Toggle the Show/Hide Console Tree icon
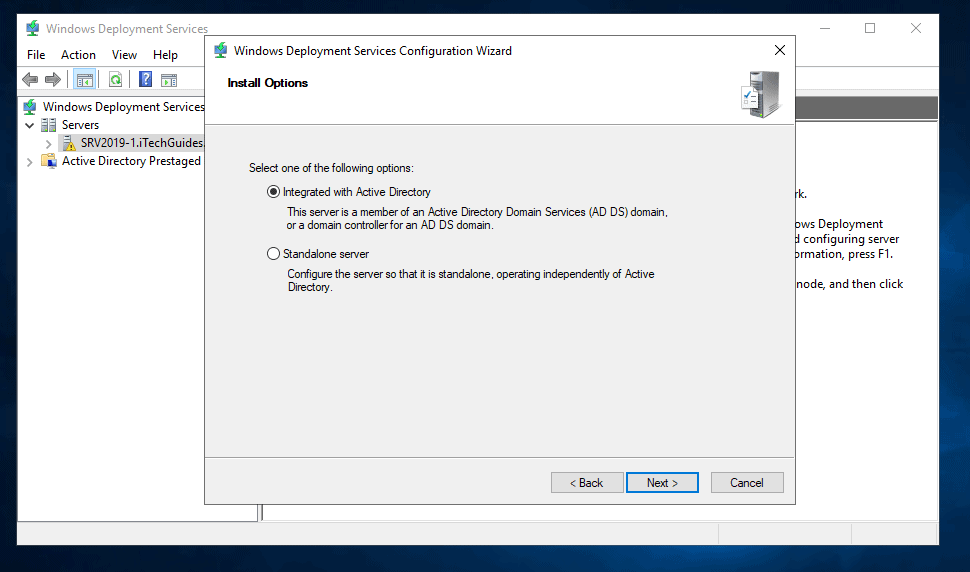The width and height of the screenshot is (970, 572). 85,79
